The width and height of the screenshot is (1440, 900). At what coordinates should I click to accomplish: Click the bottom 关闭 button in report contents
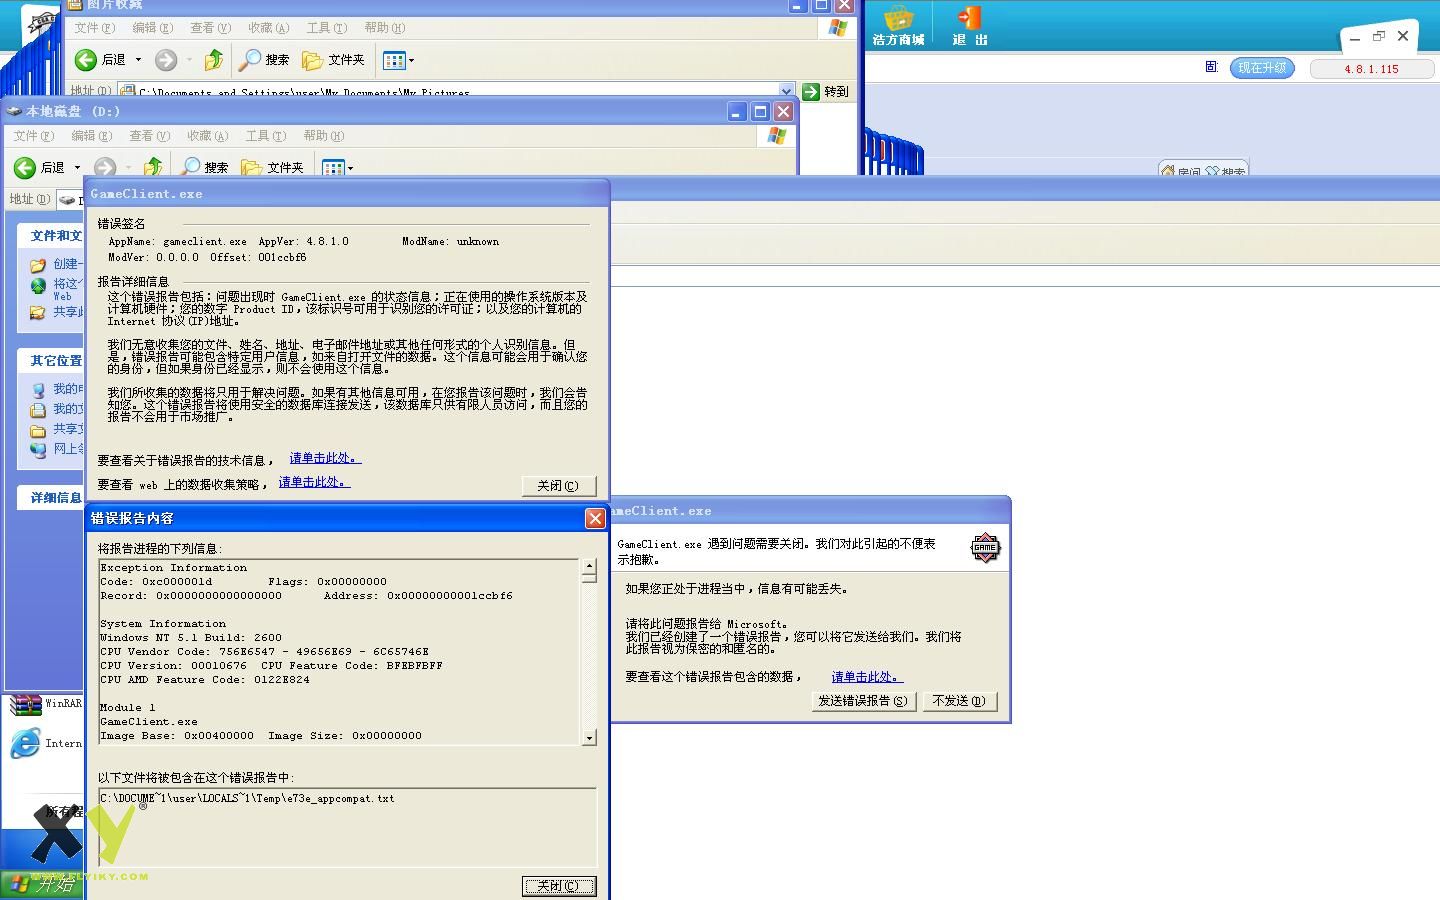559,886
